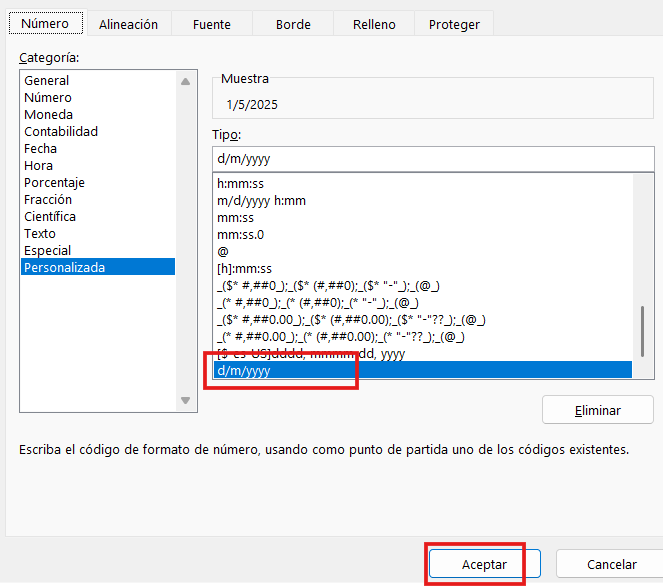
Task: Click Aceptar to confirm the format
Action: (484, 564)
